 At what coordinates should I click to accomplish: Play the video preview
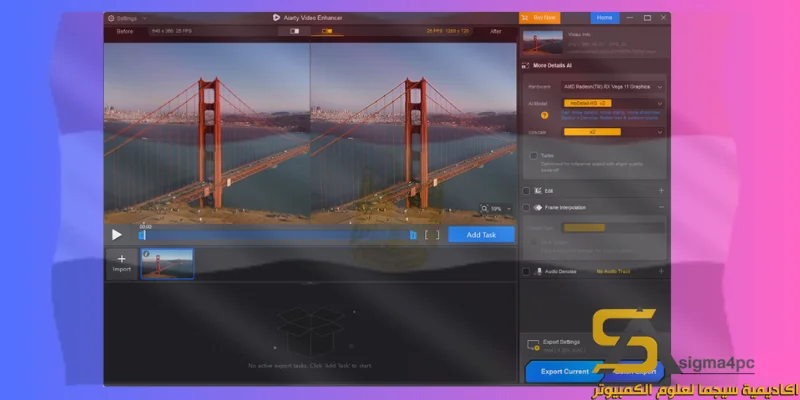(117, 235)
